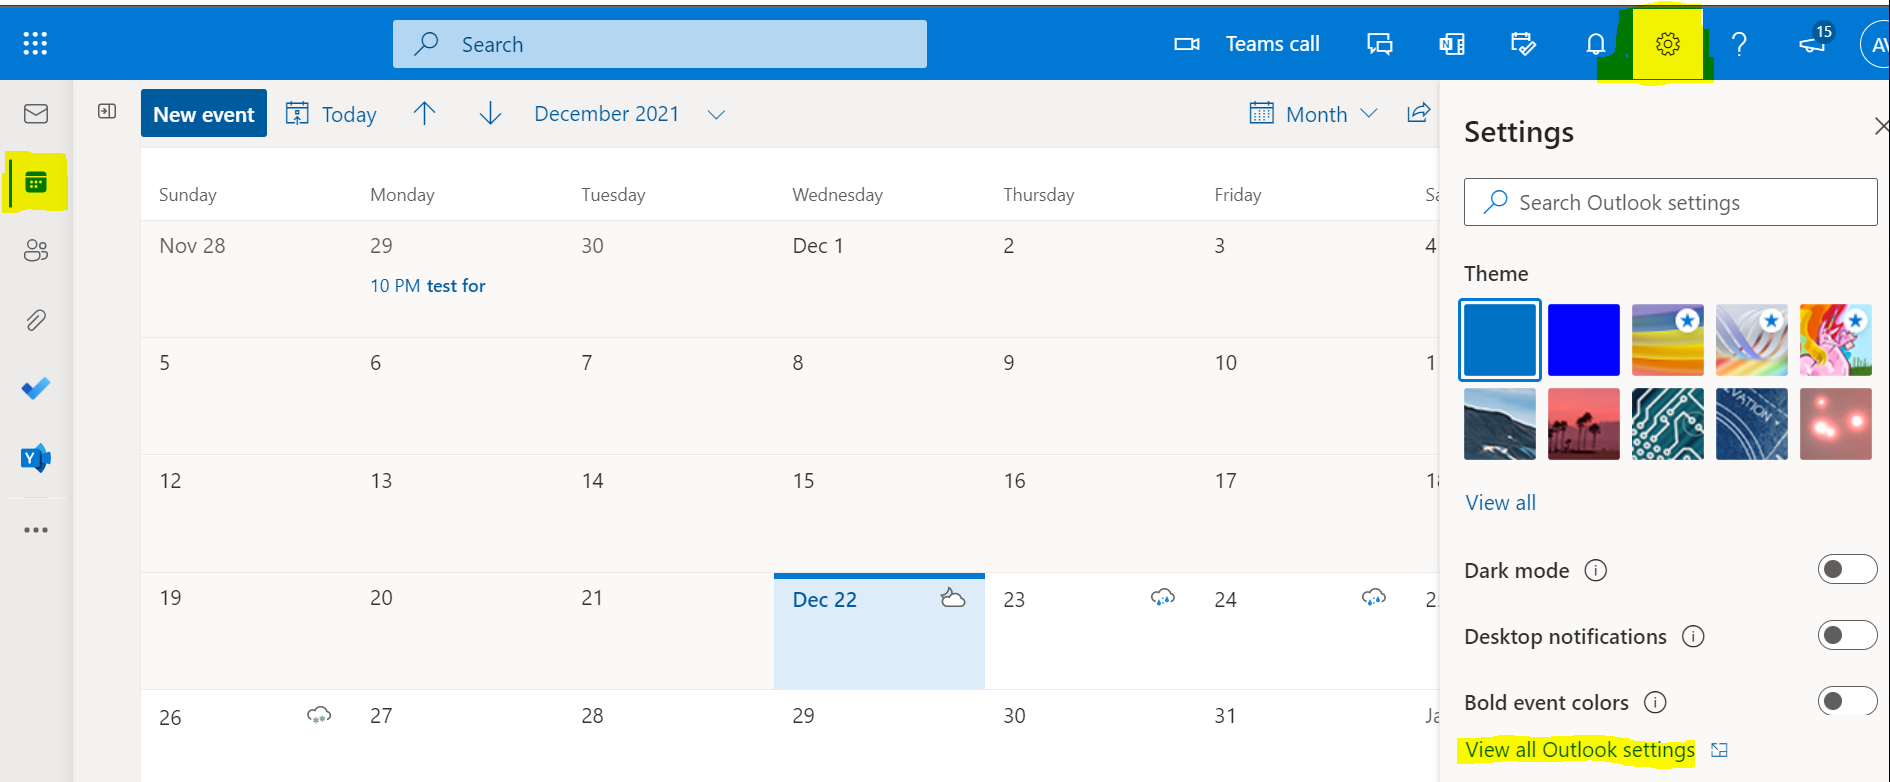Launch Yammer from the sidebar
The width and height of the screenshot is (1890, 782).
click(x=36, y=458)
